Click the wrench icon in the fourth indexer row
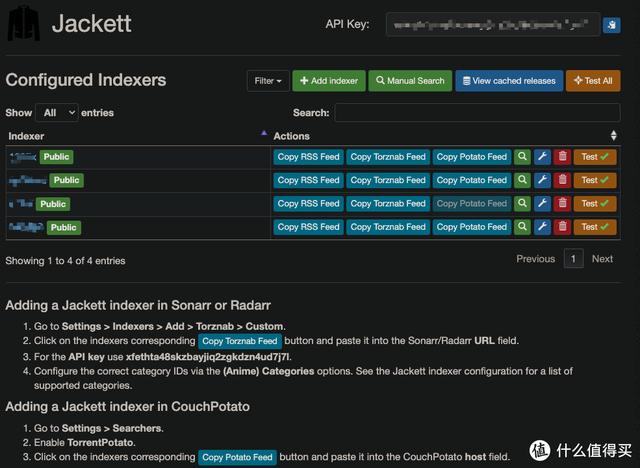 tap(542, 227)
